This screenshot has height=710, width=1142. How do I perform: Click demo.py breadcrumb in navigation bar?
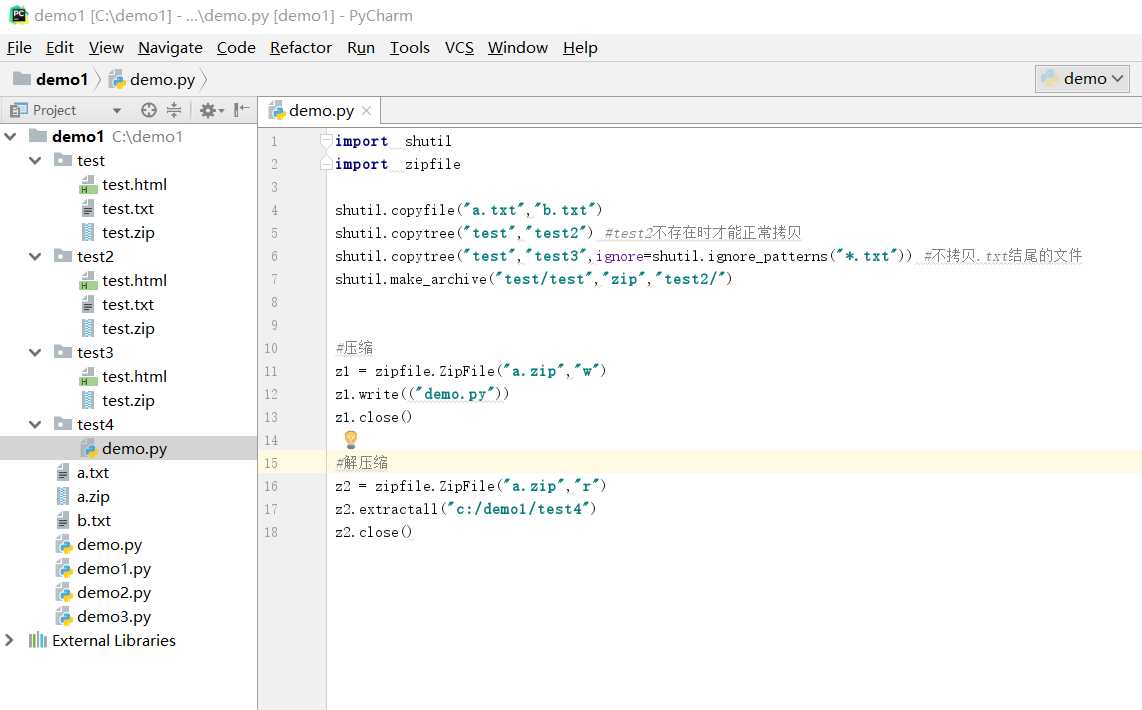152,79
